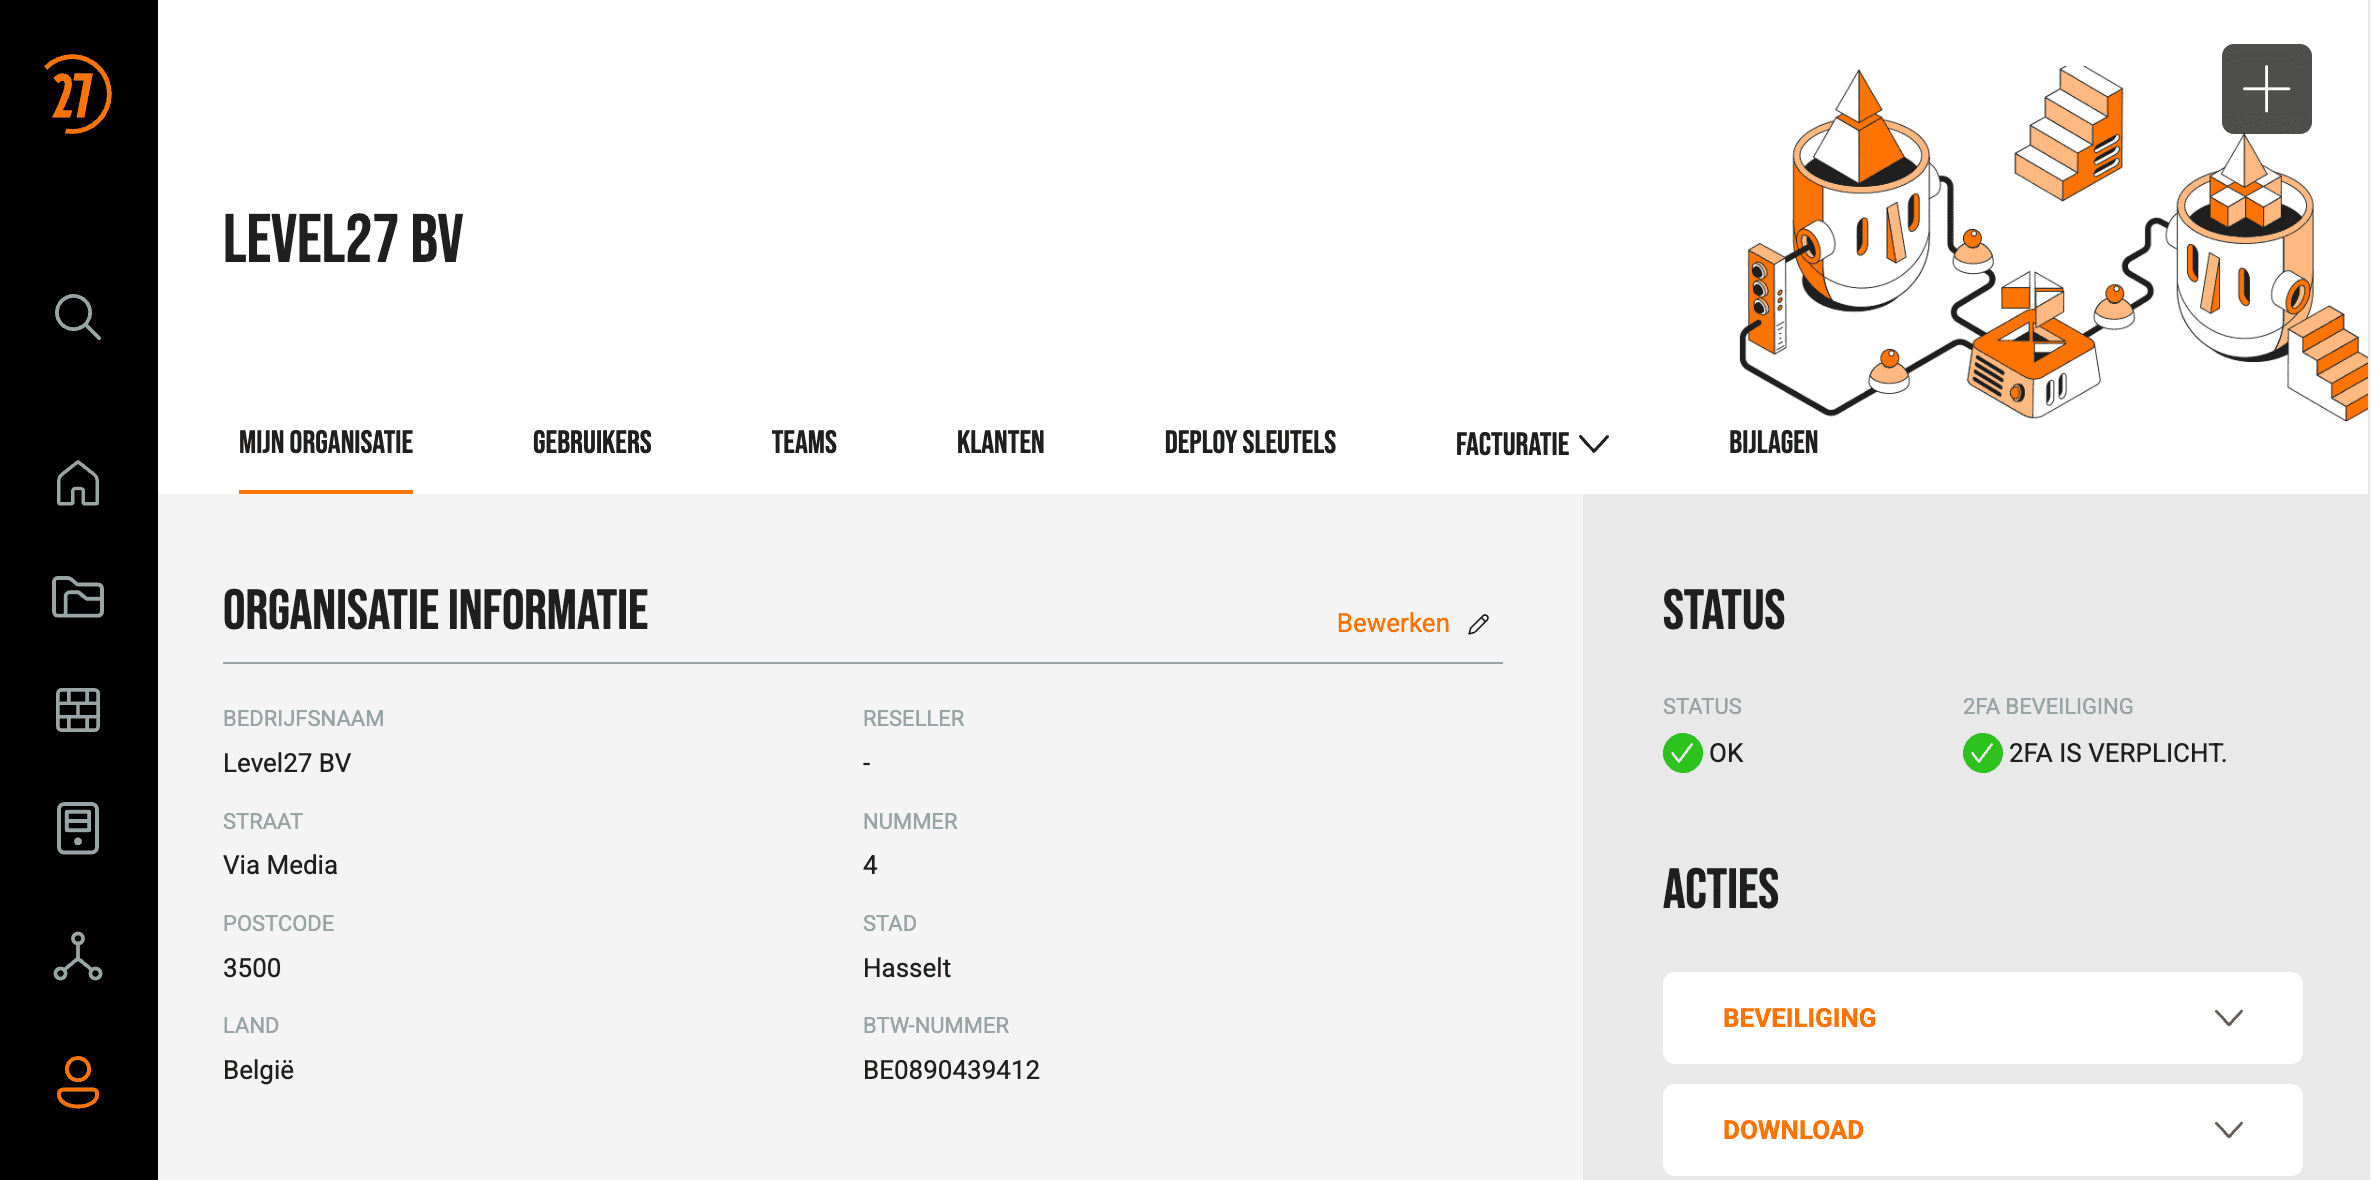Click the pencil icon next to Bewerken
2372x1180 pixels.
pos(1479,624)
